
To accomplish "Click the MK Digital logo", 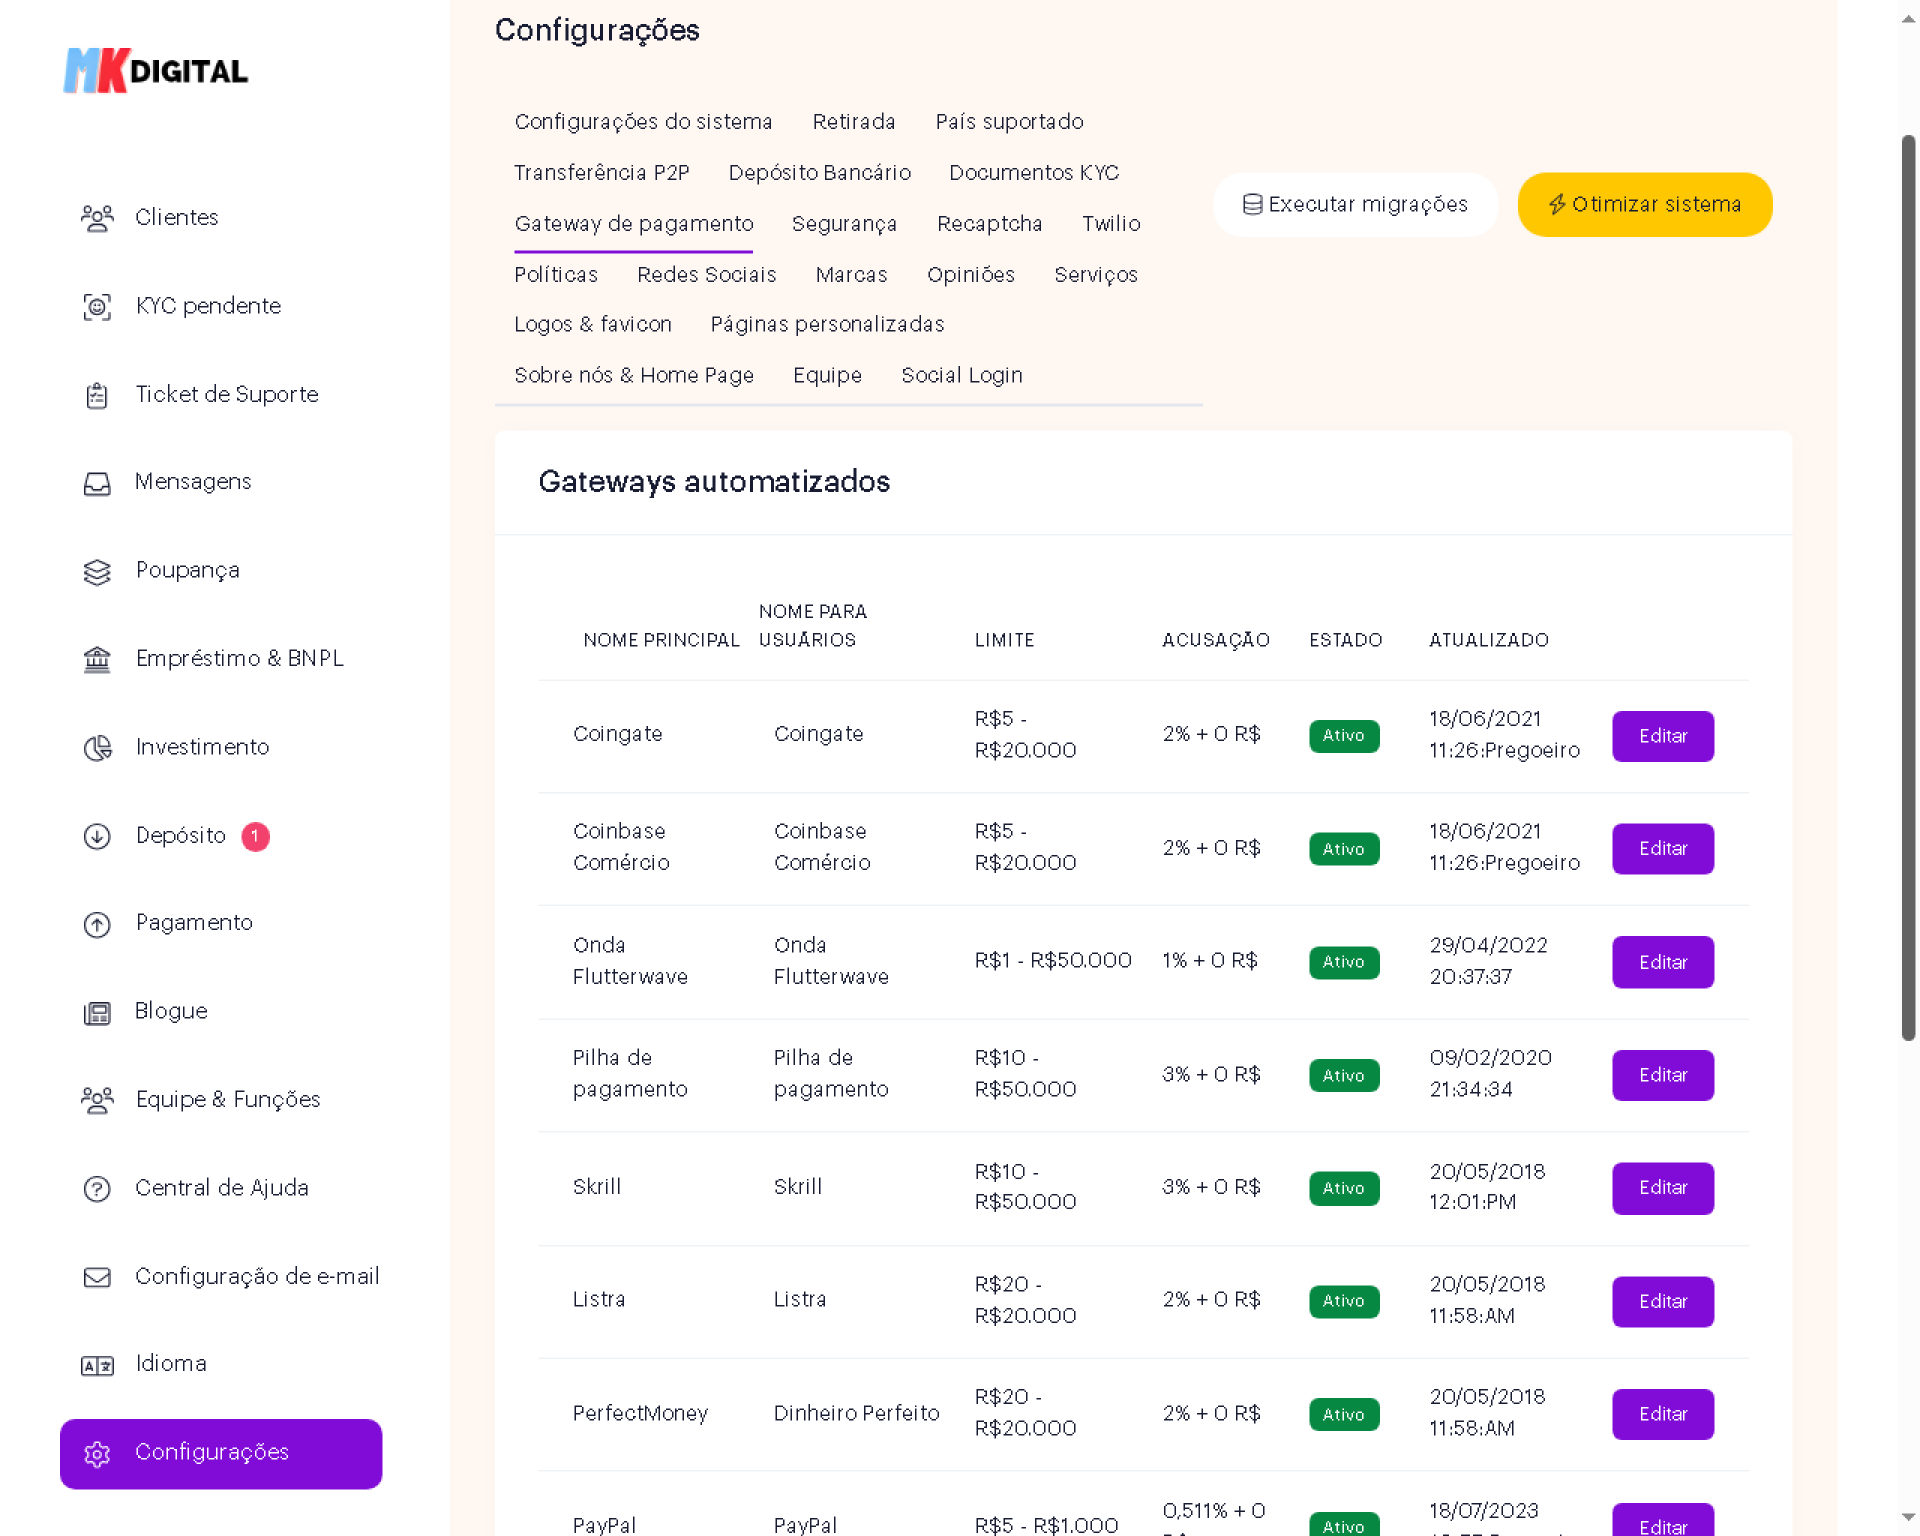I will [x=156, y=71].
